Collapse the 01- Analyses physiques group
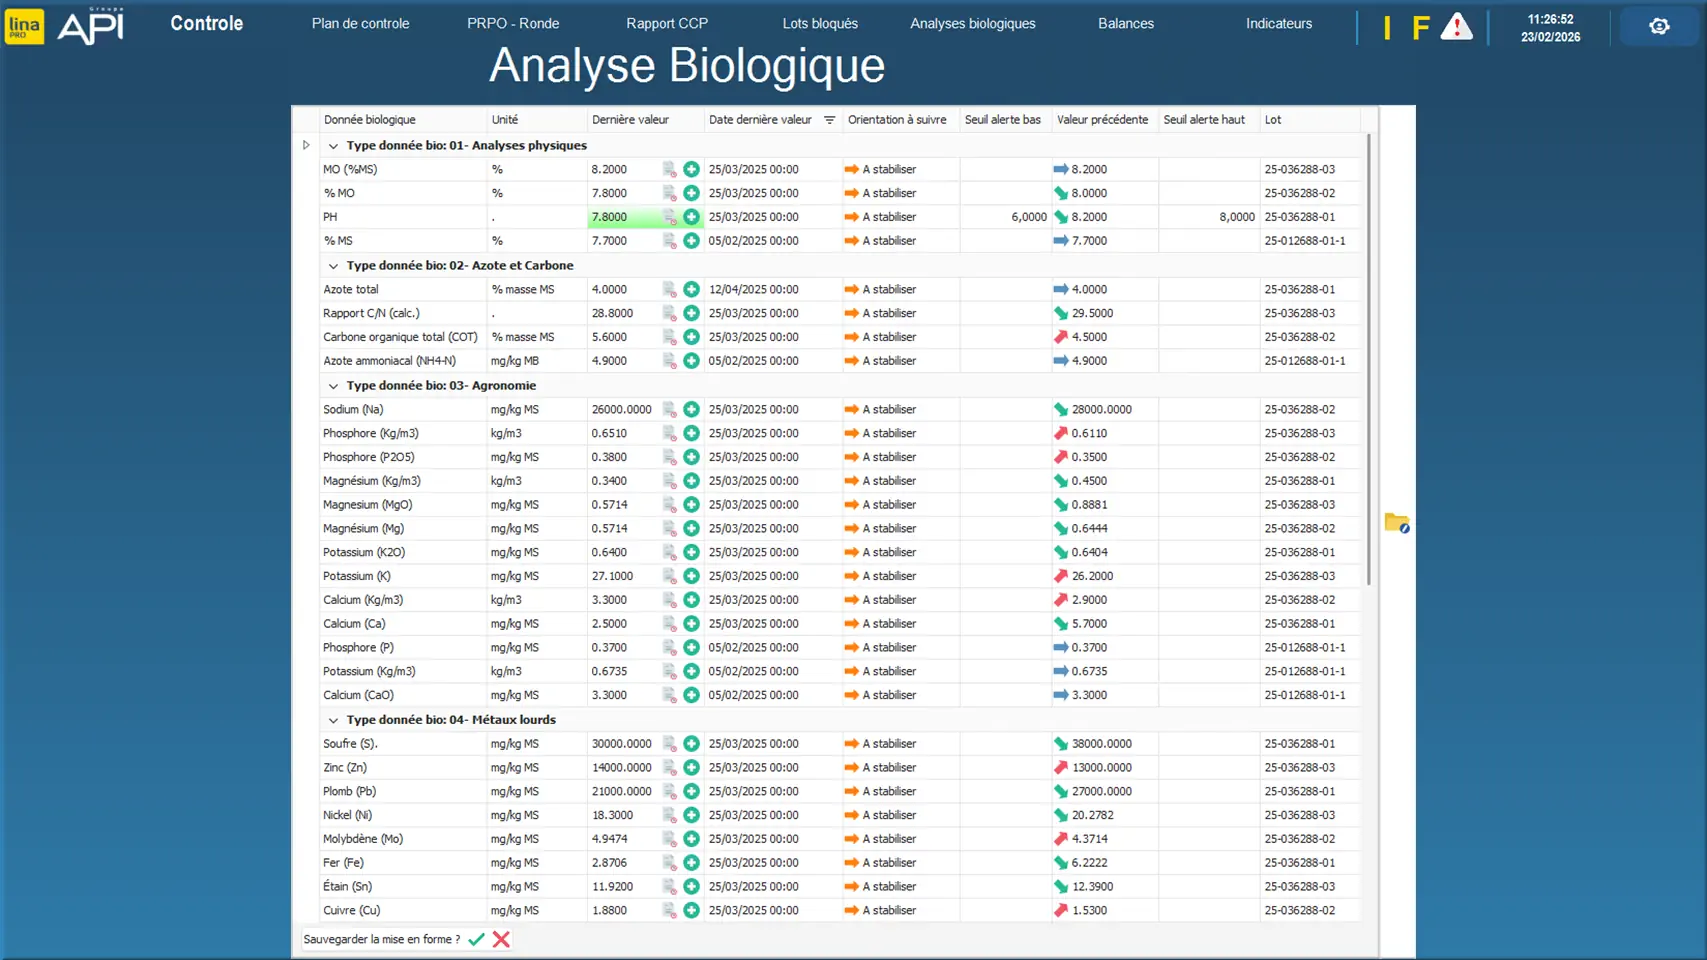Viewport: 1707px width, 960px height. pyautogui.click(x=333, y=146)
